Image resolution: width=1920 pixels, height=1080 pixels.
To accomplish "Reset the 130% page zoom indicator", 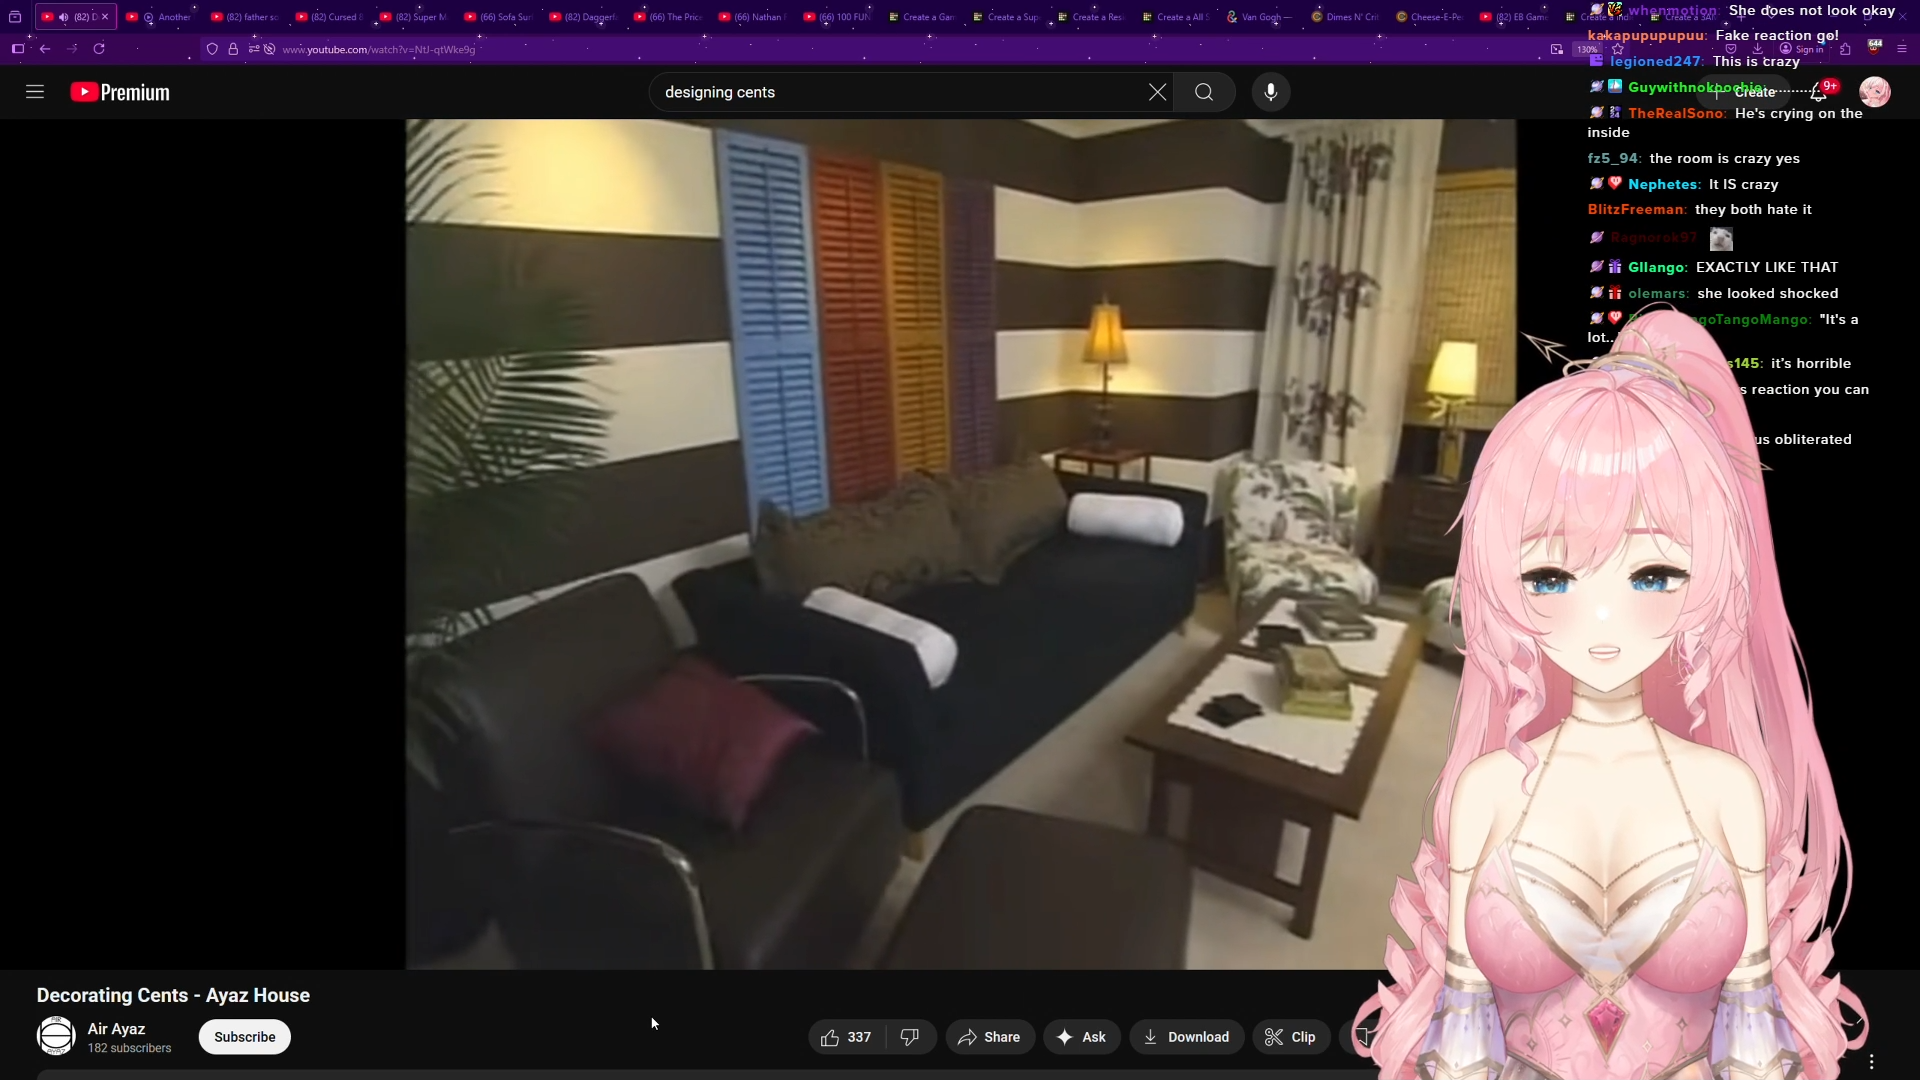I will pyautogui.click(x=1587, y=49).
